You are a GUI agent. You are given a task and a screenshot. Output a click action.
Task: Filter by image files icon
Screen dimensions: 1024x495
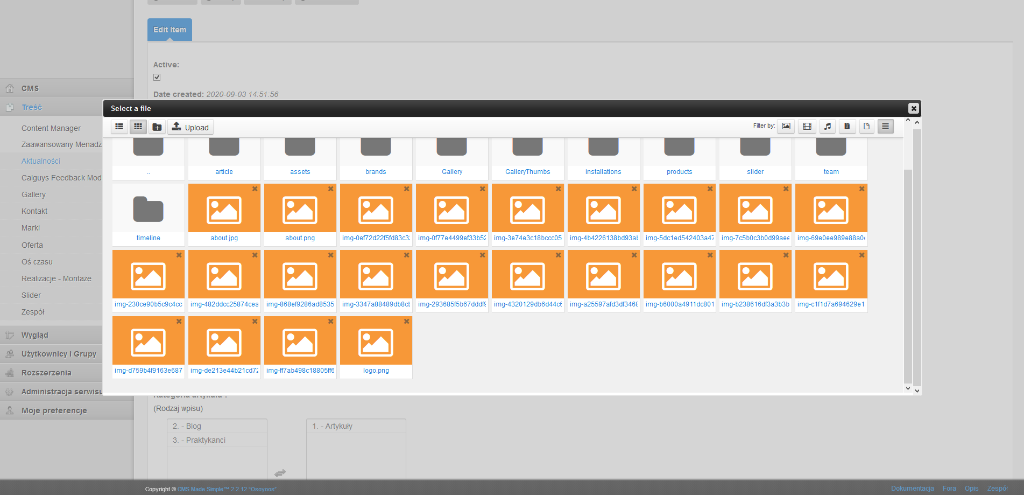[787, 127]
